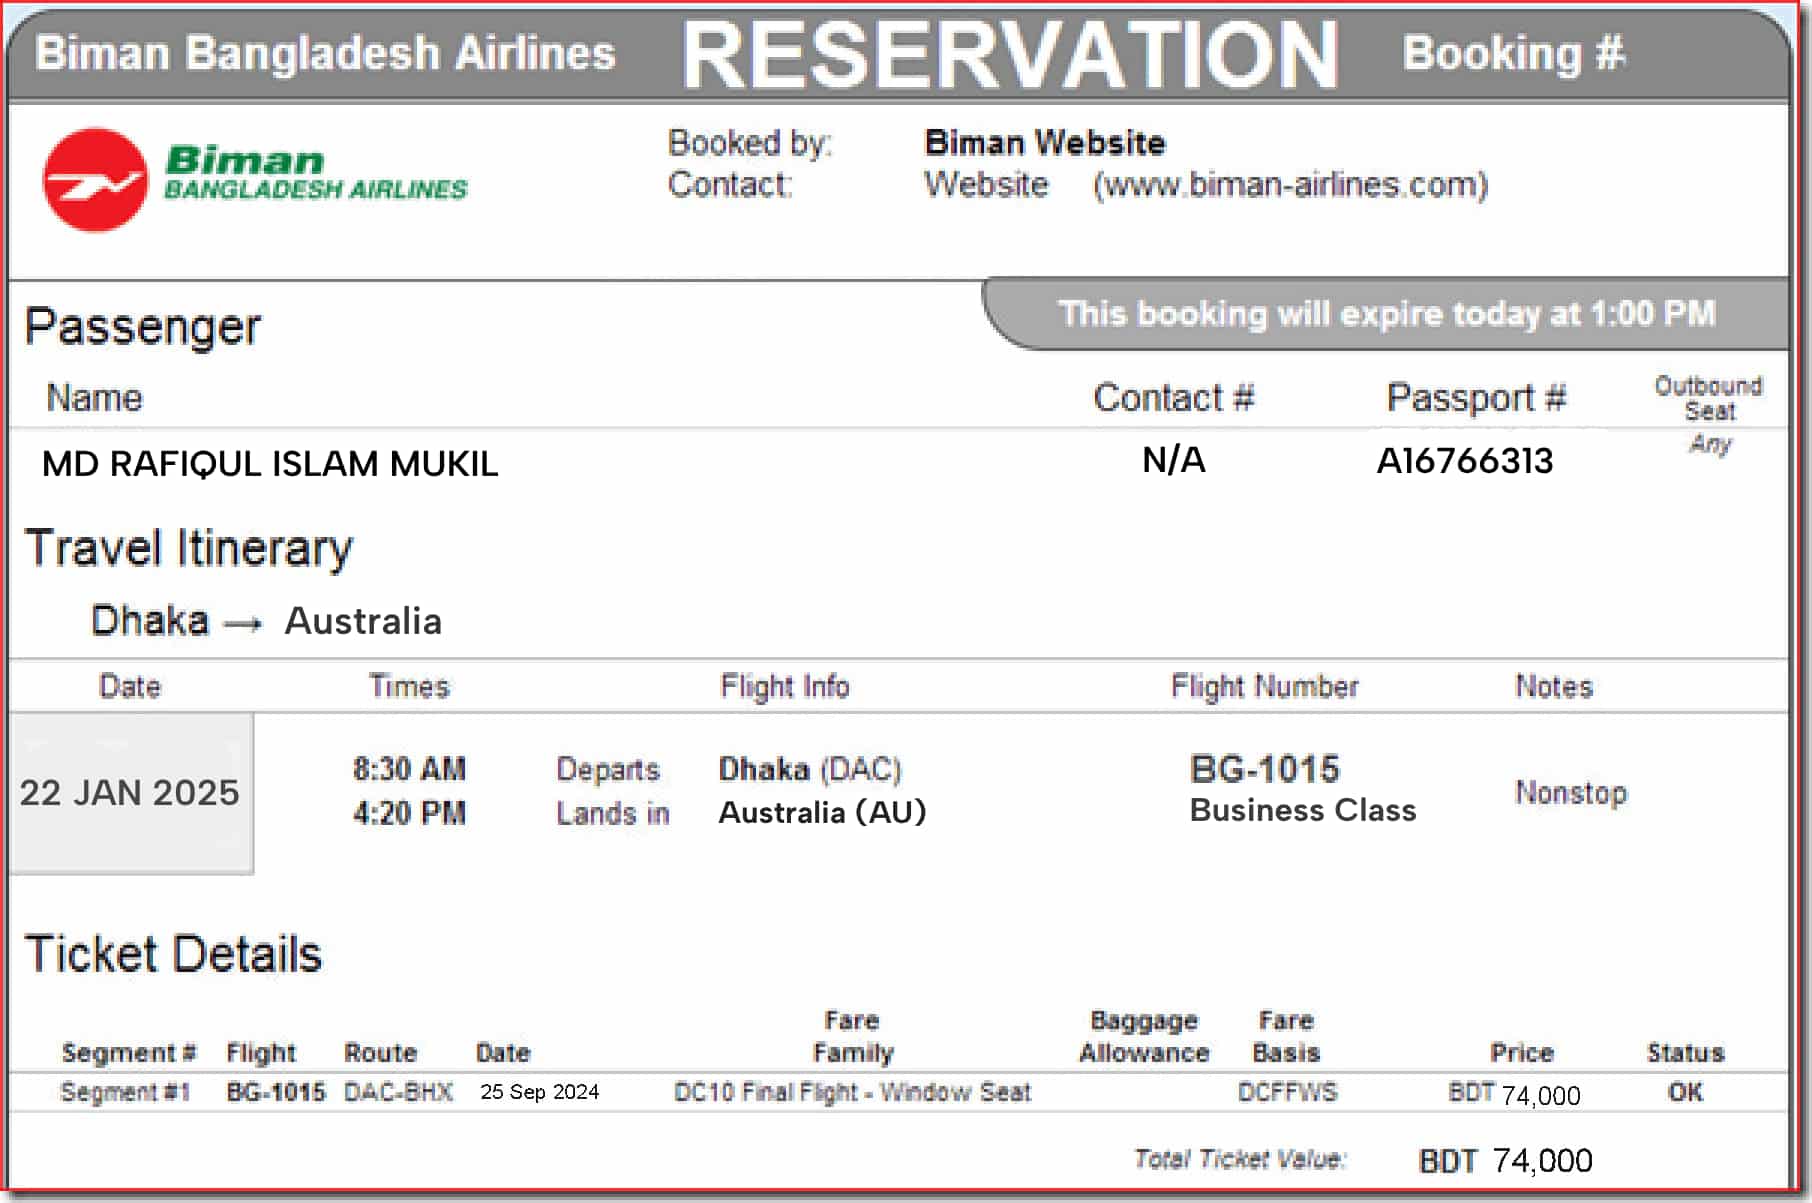
Task: Click the booking expiry notice banner
Action: tap(1386, 314)
